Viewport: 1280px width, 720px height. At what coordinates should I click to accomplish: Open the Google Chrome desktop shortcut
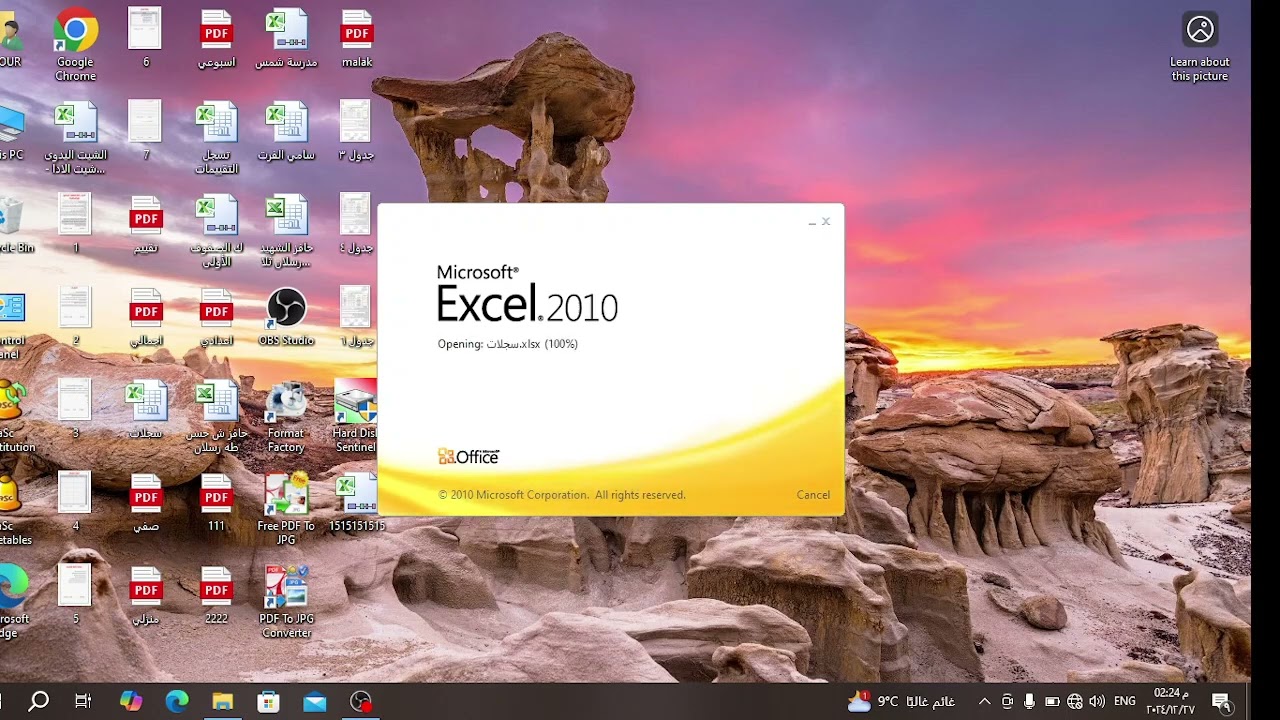click(x=76, y=45)
